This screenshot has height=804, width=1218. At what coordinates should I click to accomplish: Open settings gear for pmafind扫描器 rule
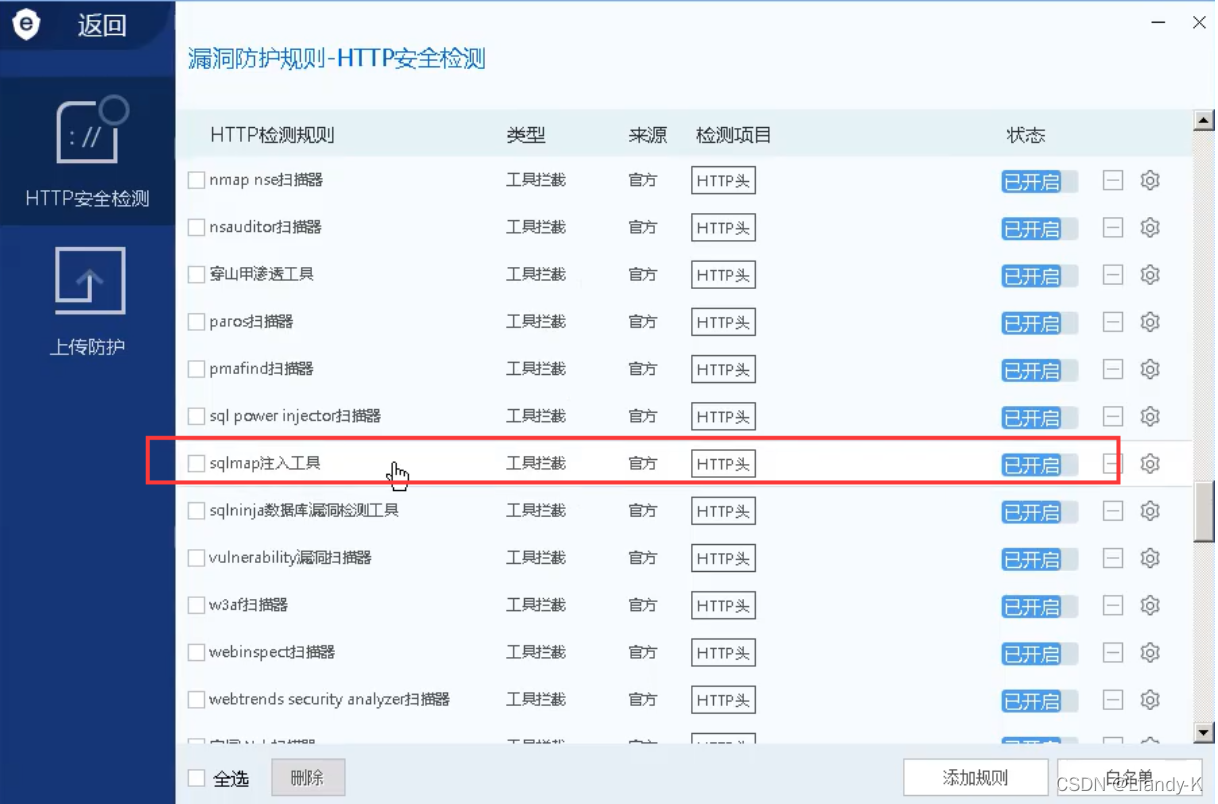[x=1150, y=369]
